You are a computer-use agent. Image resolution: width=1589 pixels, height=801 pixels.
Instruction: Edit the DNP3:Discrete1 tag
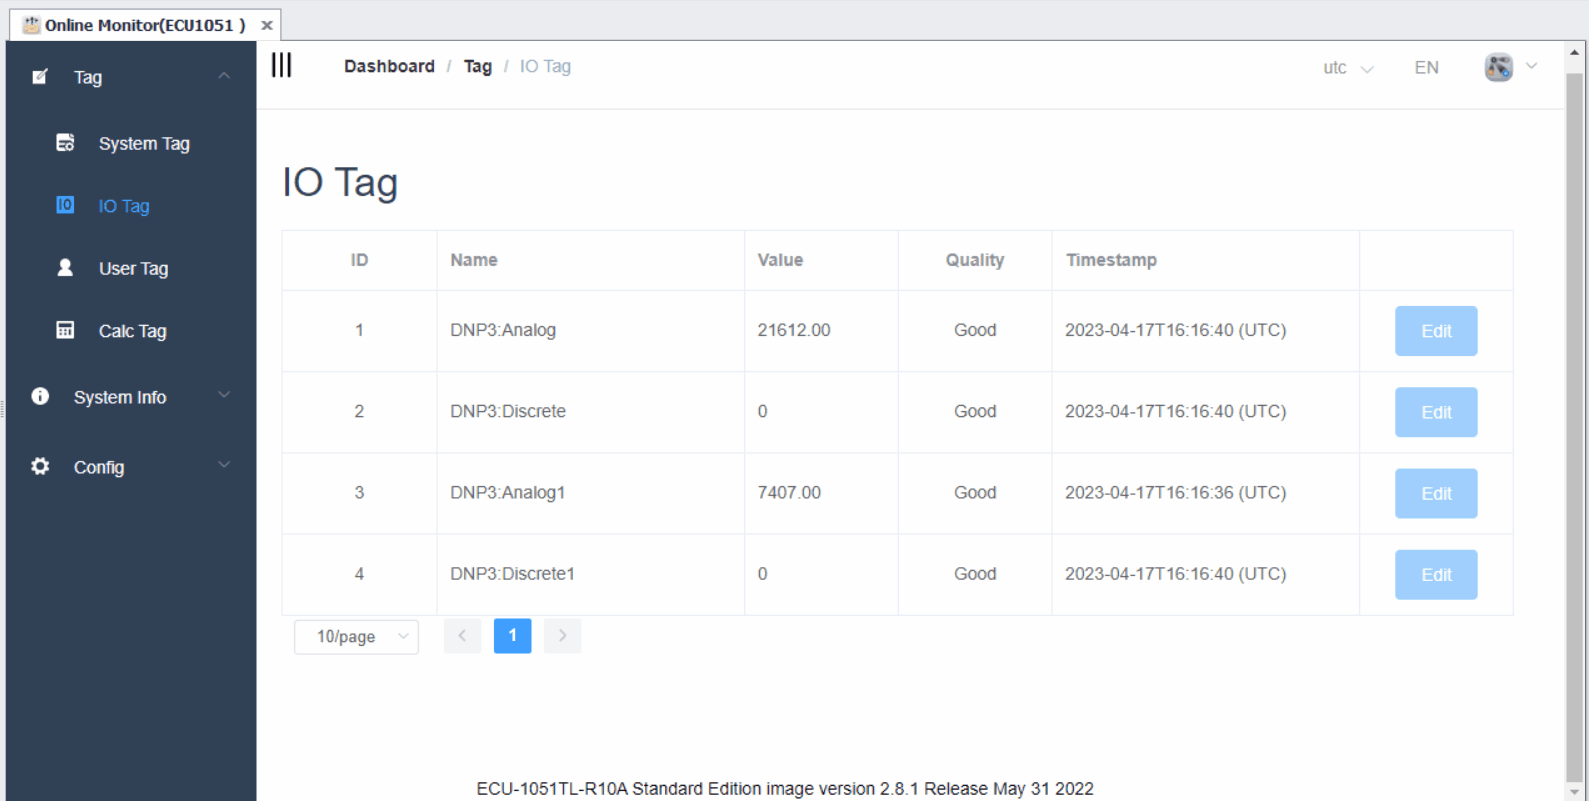[1436, 575]
